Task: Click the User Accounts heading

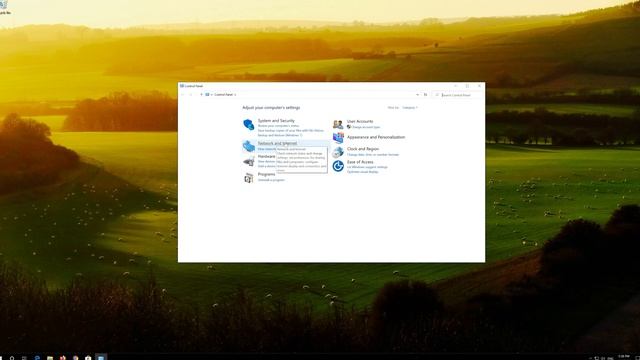Action: tap(360, 121)
